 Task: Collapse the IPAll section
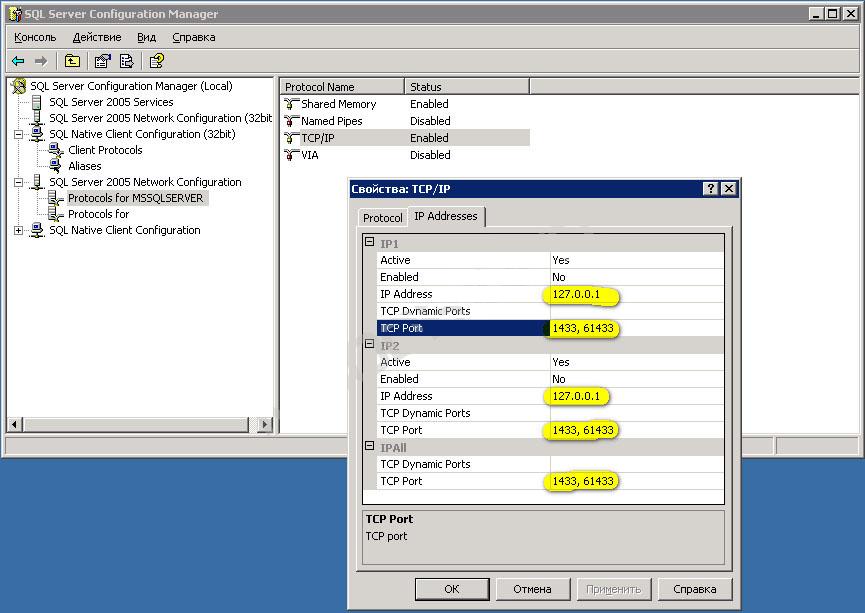[x=370, y=446]
